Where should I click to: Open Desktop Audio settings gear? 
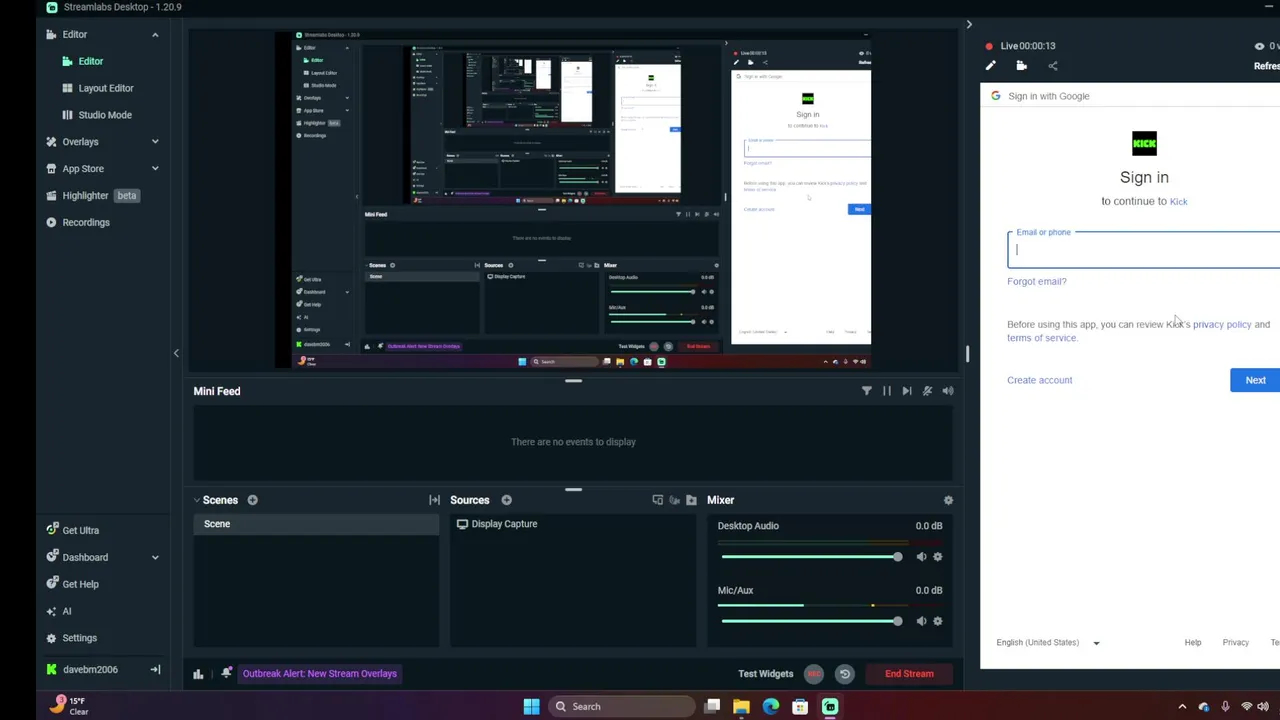pyautogui.click(x=937, y=557)
